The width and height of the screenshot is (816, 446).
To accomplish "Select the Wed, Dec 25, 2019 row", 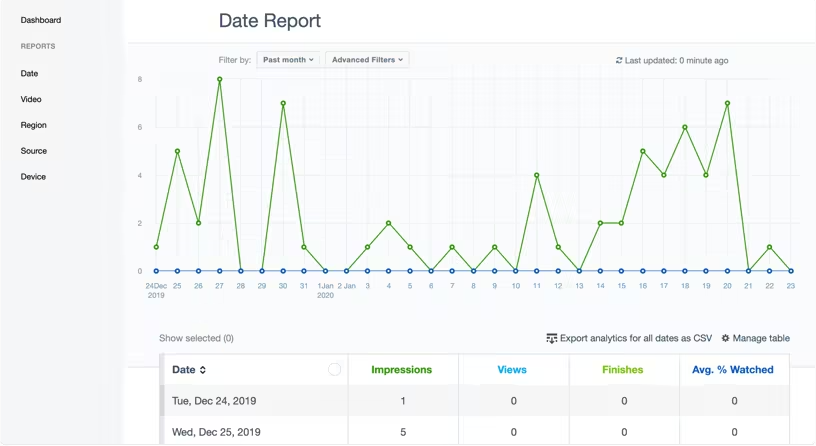I will click(x=474, y=432).
